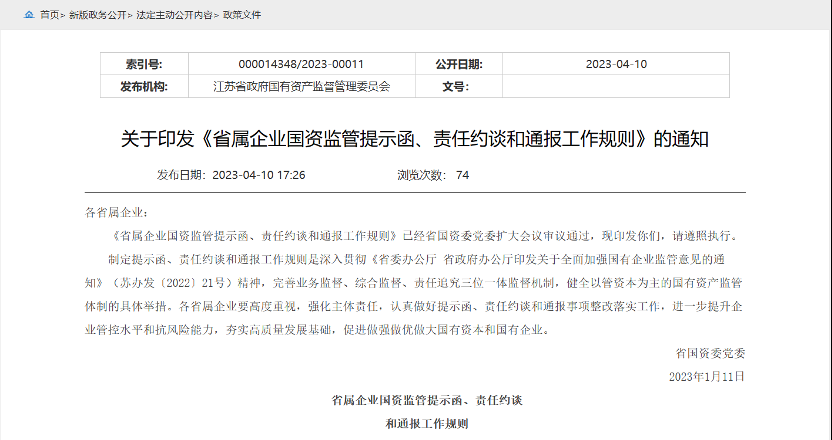The image size is (832, 440).
Task: Click 江苏省政府国有资产监督管理委员会 agency name
Action: click(301, 87)
